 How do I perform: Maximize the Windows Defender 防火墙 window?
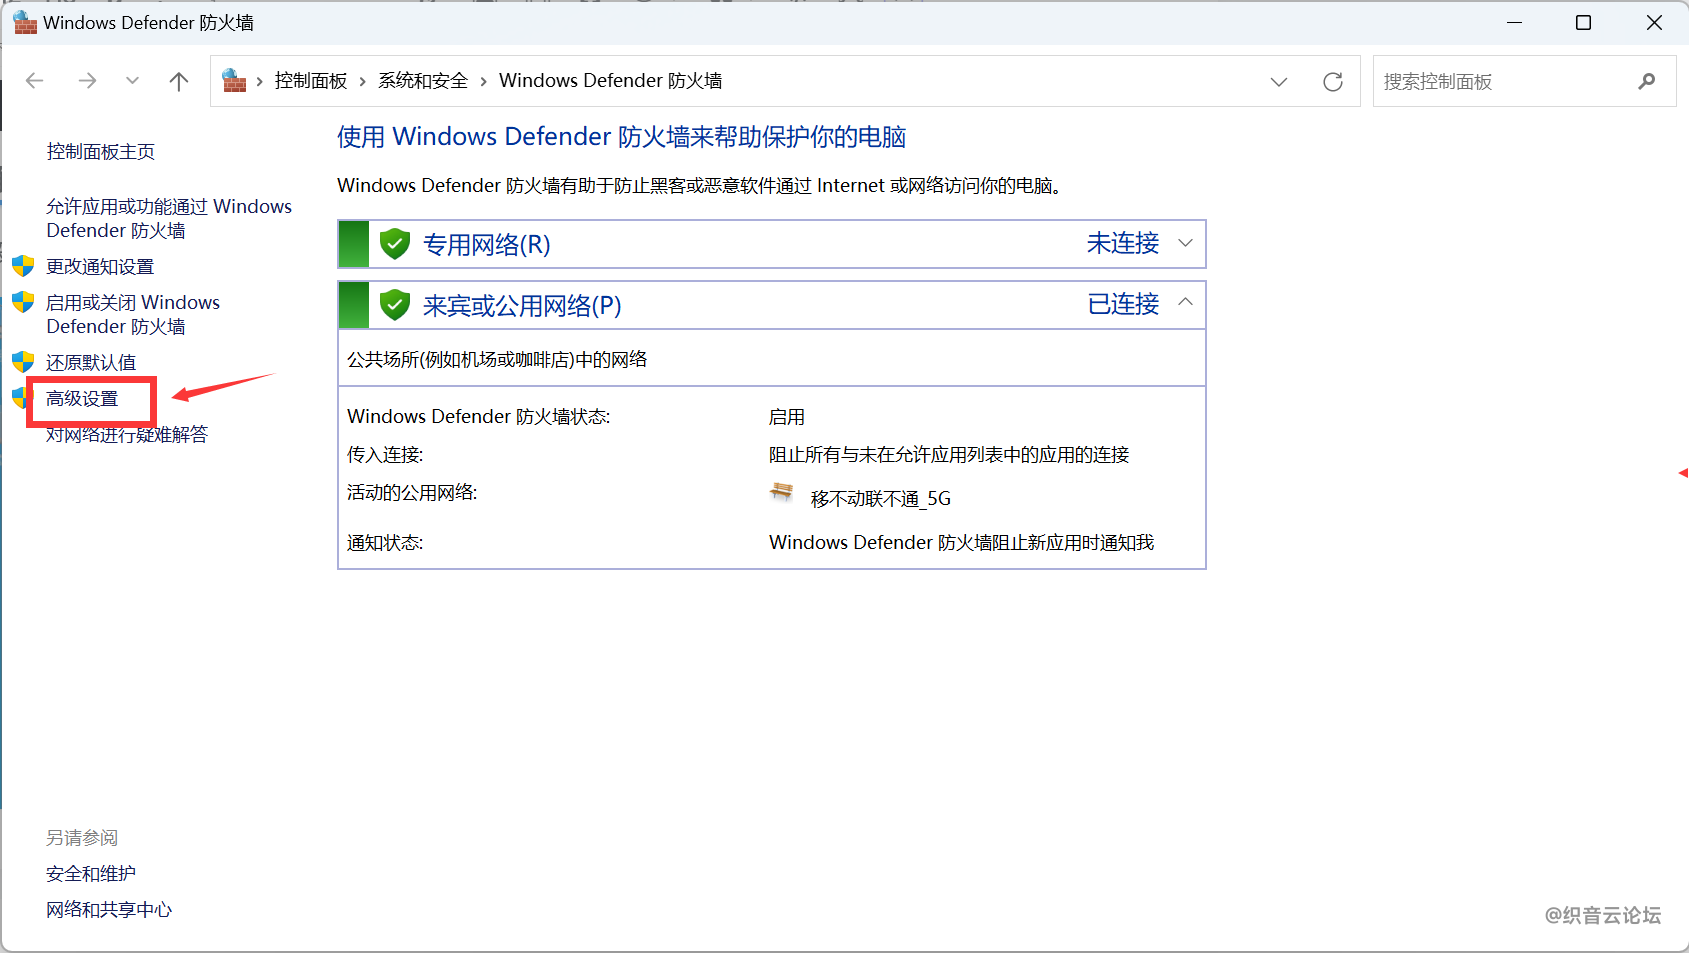[1583, 22]
